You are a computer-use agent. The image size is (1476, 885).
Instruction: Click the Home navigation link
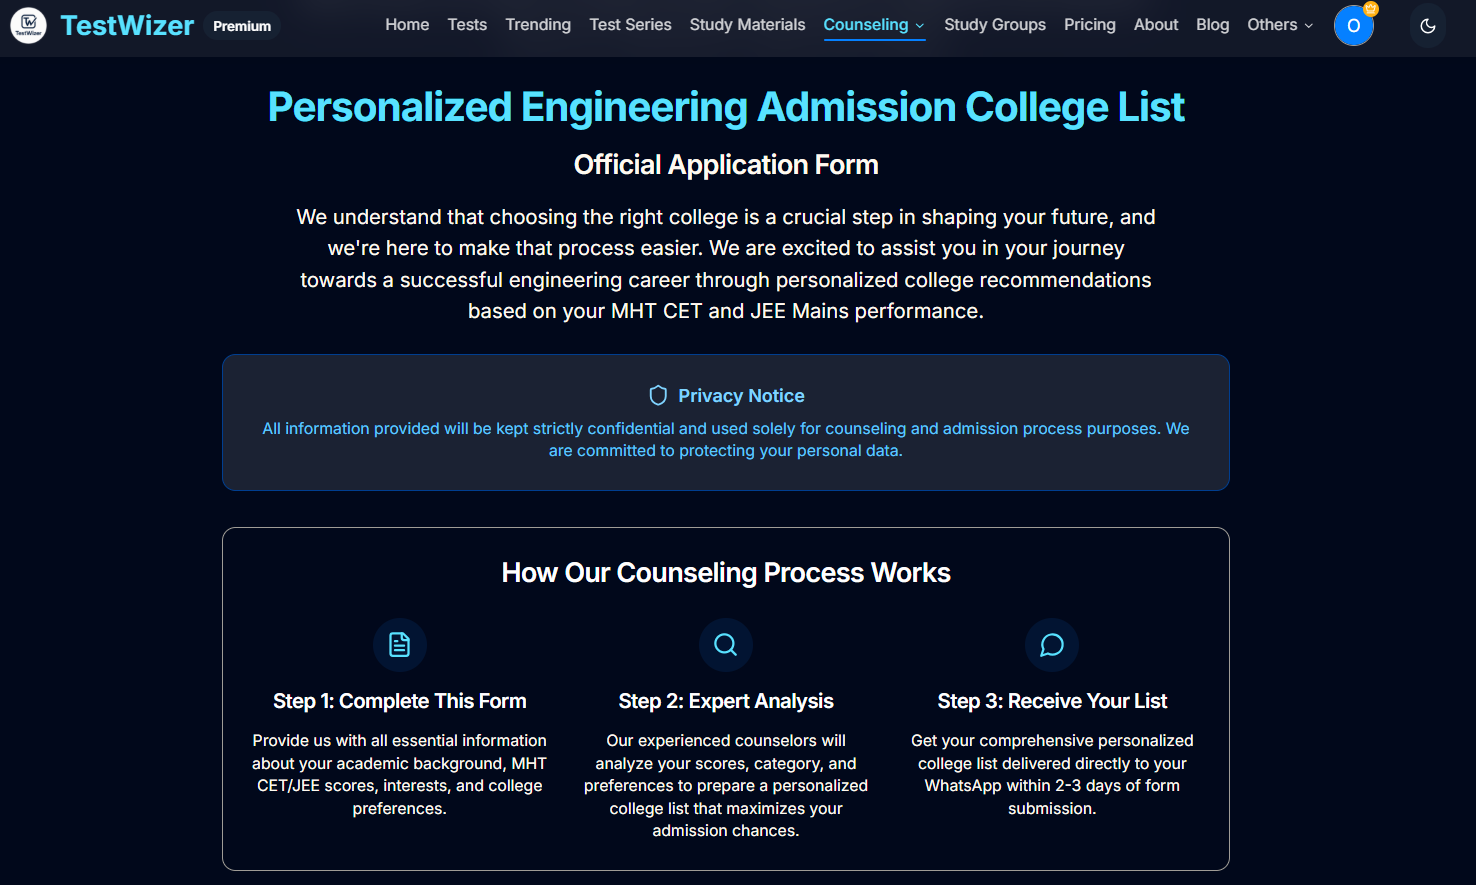[x=407, y=24]
